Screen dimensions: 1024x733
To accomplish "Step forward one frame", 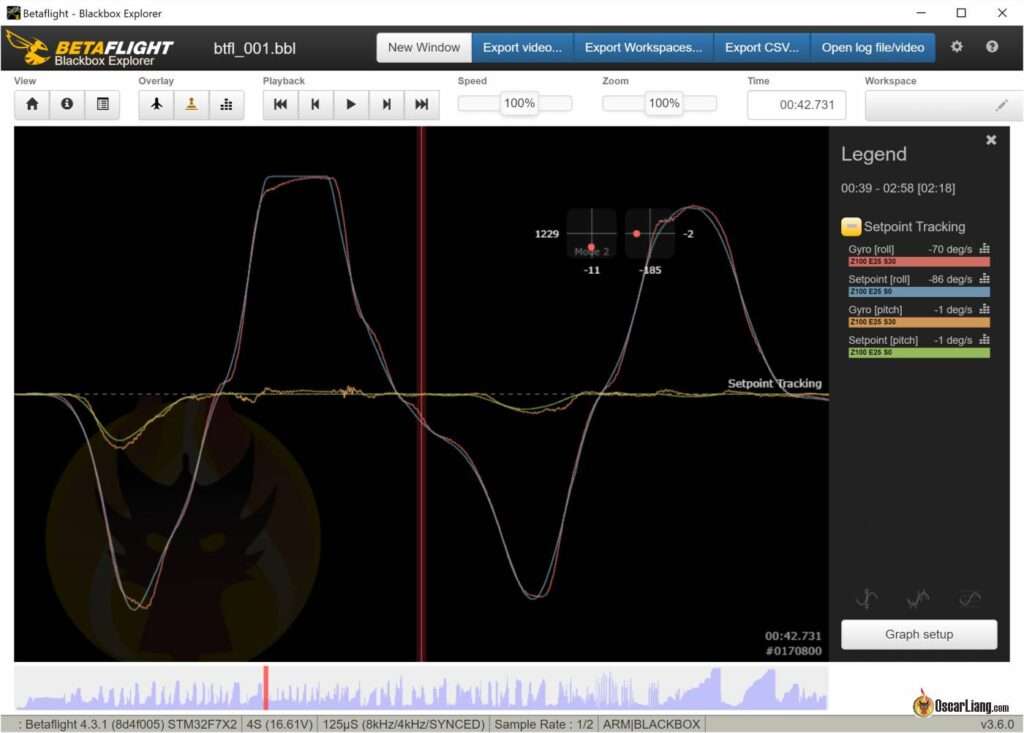I will (x=387, y=105).
